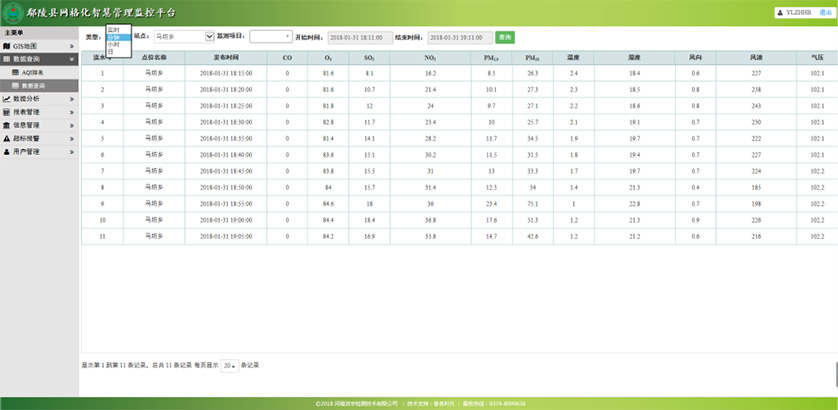Open the AQI排名 submenu item
Screen dimensions: 838x410
point(39,72)
